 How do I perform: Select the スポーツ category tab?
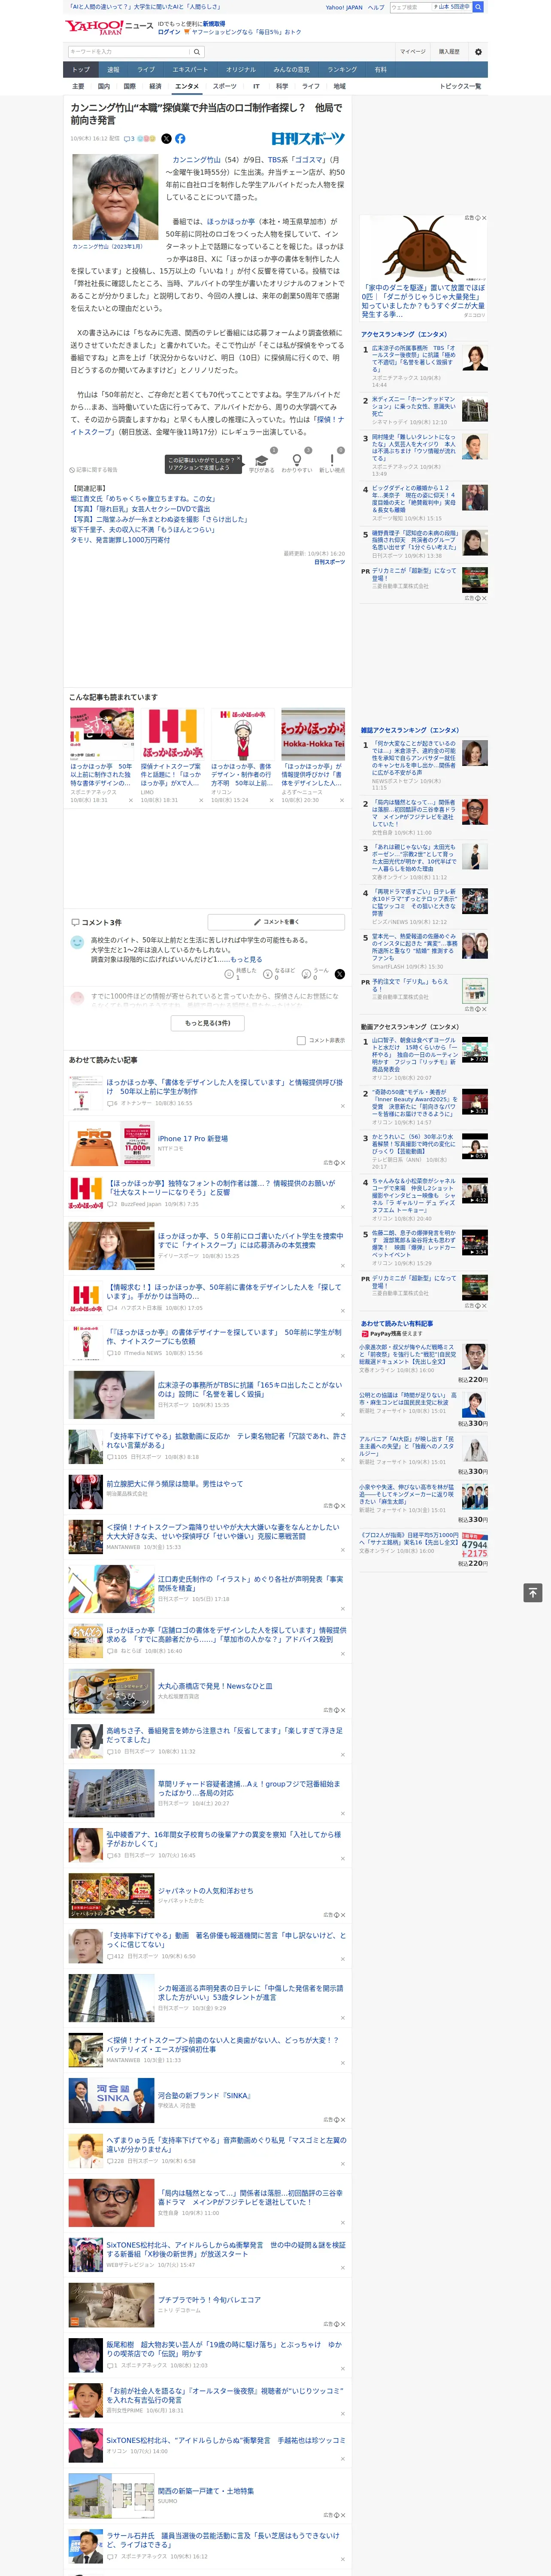pos(225,86)
